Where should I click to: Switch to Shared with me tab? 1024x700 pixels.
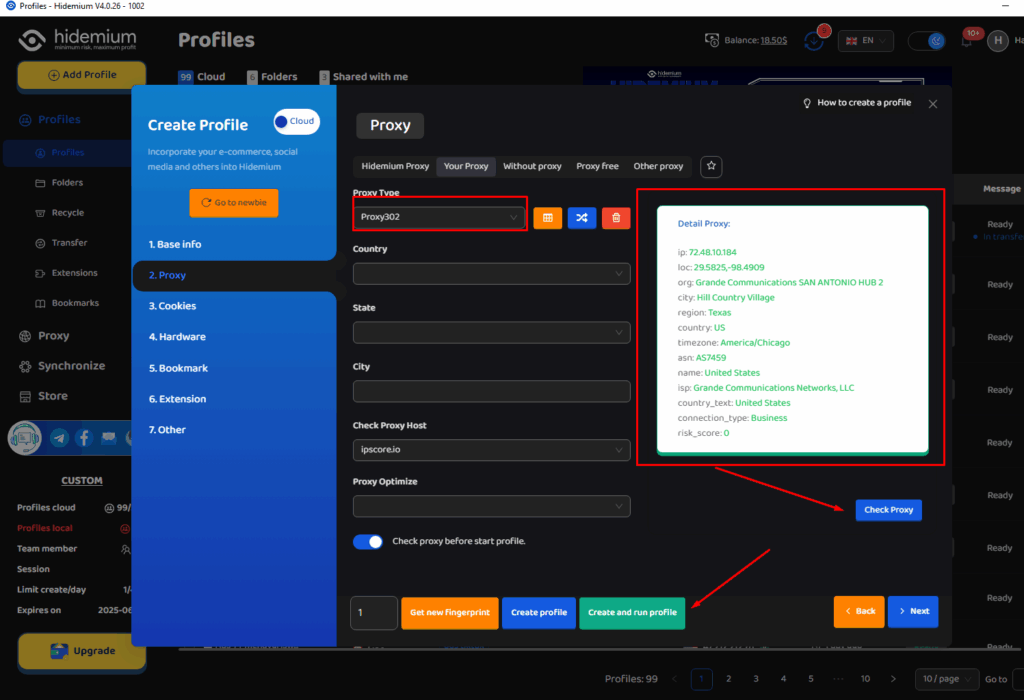tap(364, 77)
